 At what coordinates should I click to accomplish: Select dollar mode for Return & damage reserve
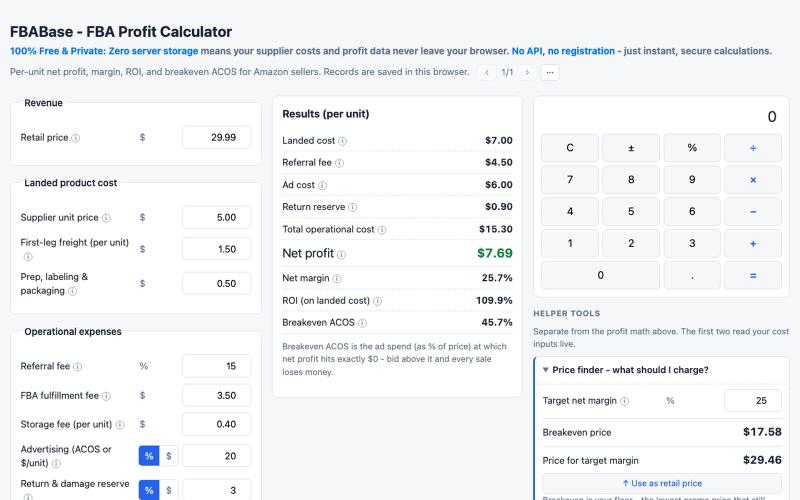[169, 490]
